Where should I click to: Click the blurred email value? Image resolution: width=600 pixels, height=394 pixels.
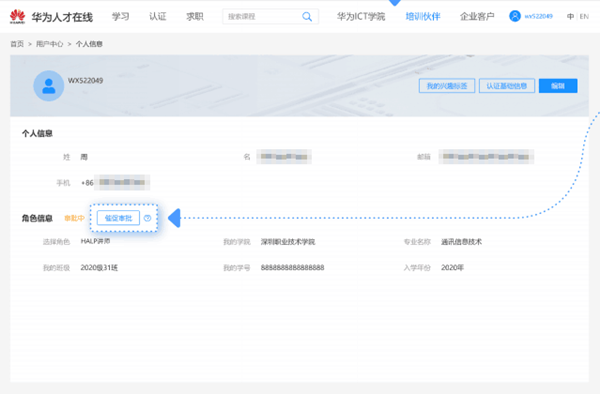(486, 156)
